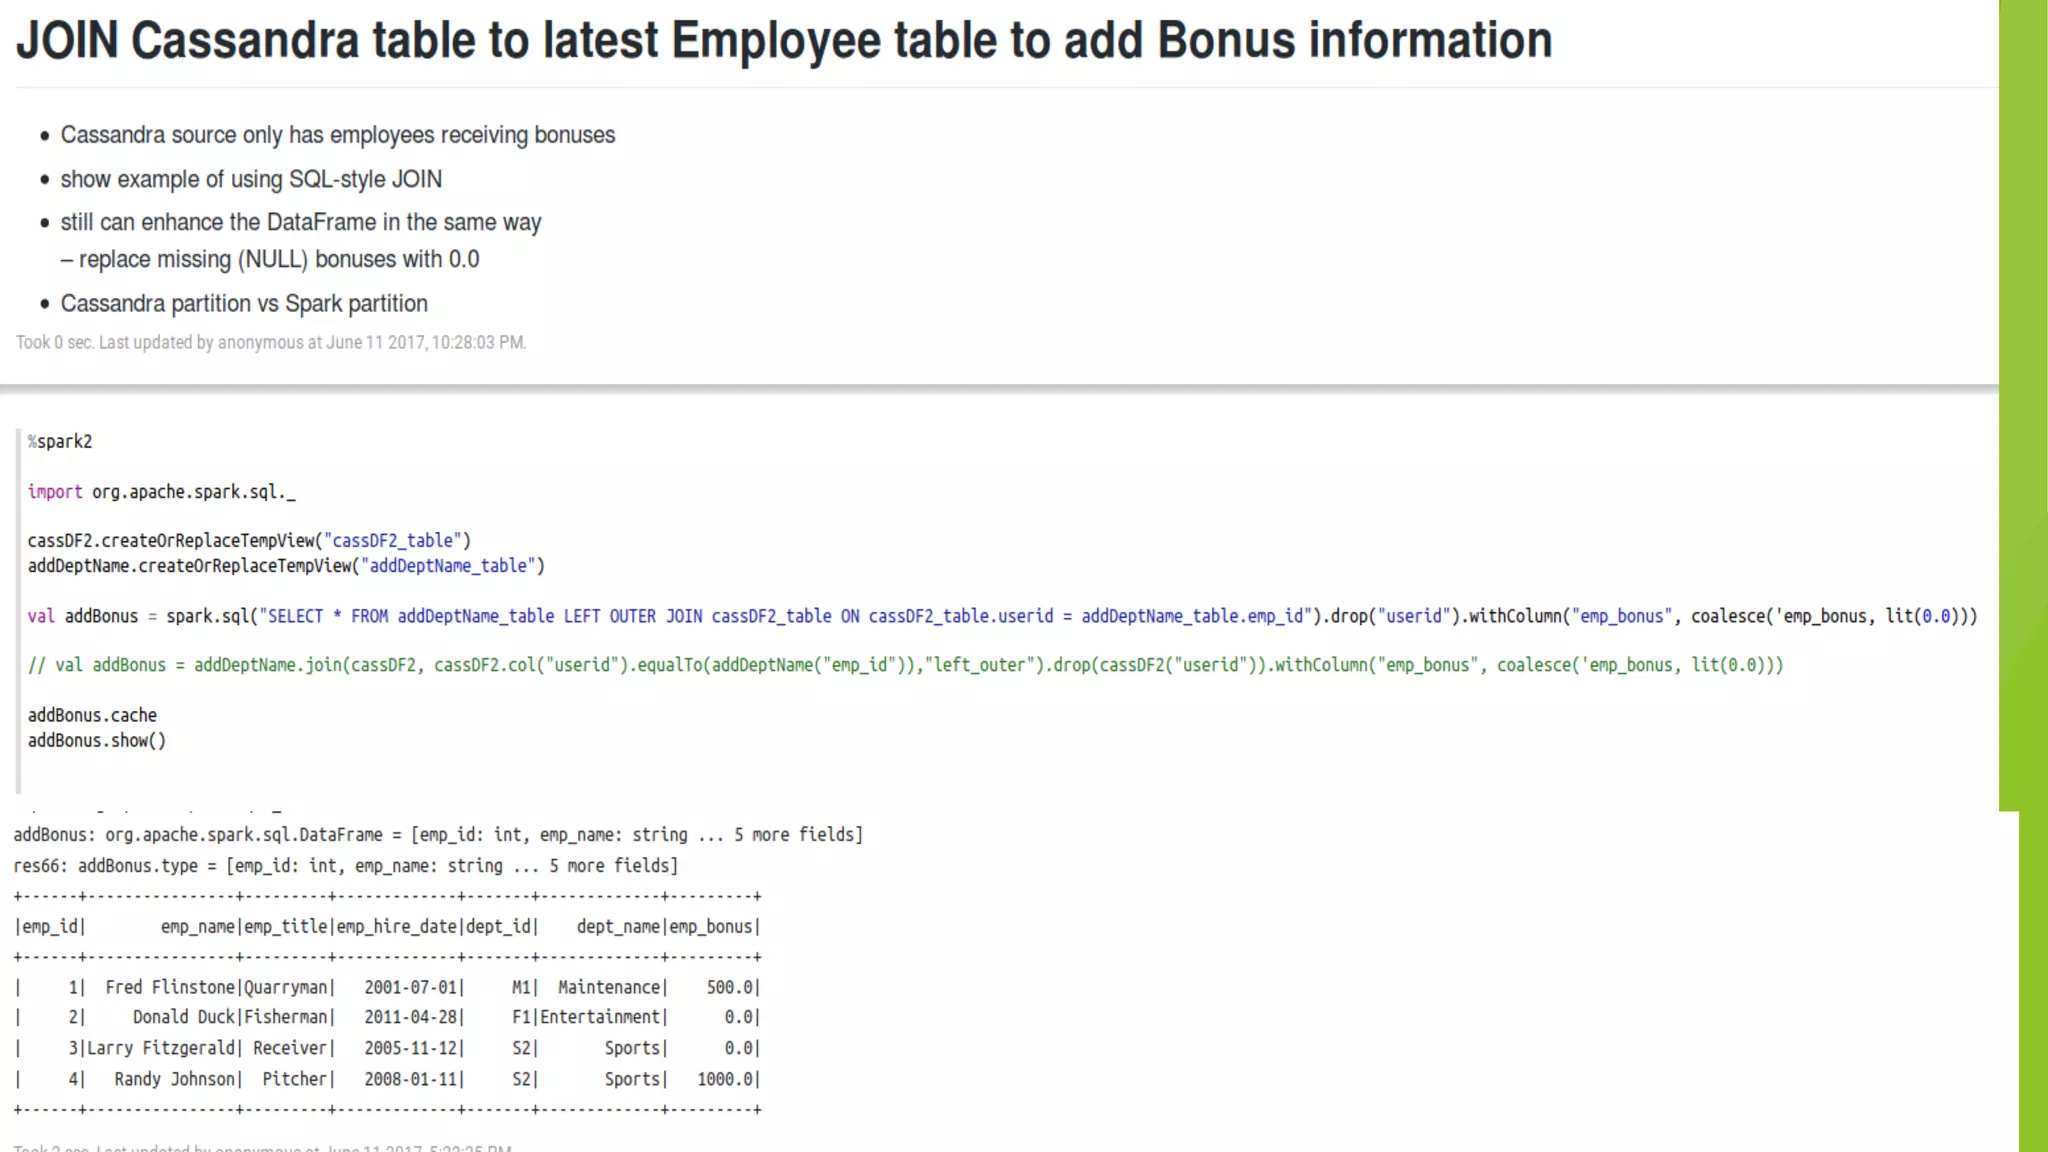
Task: Click the Randy Johnson row in output
Action: tap(387, 1080)
